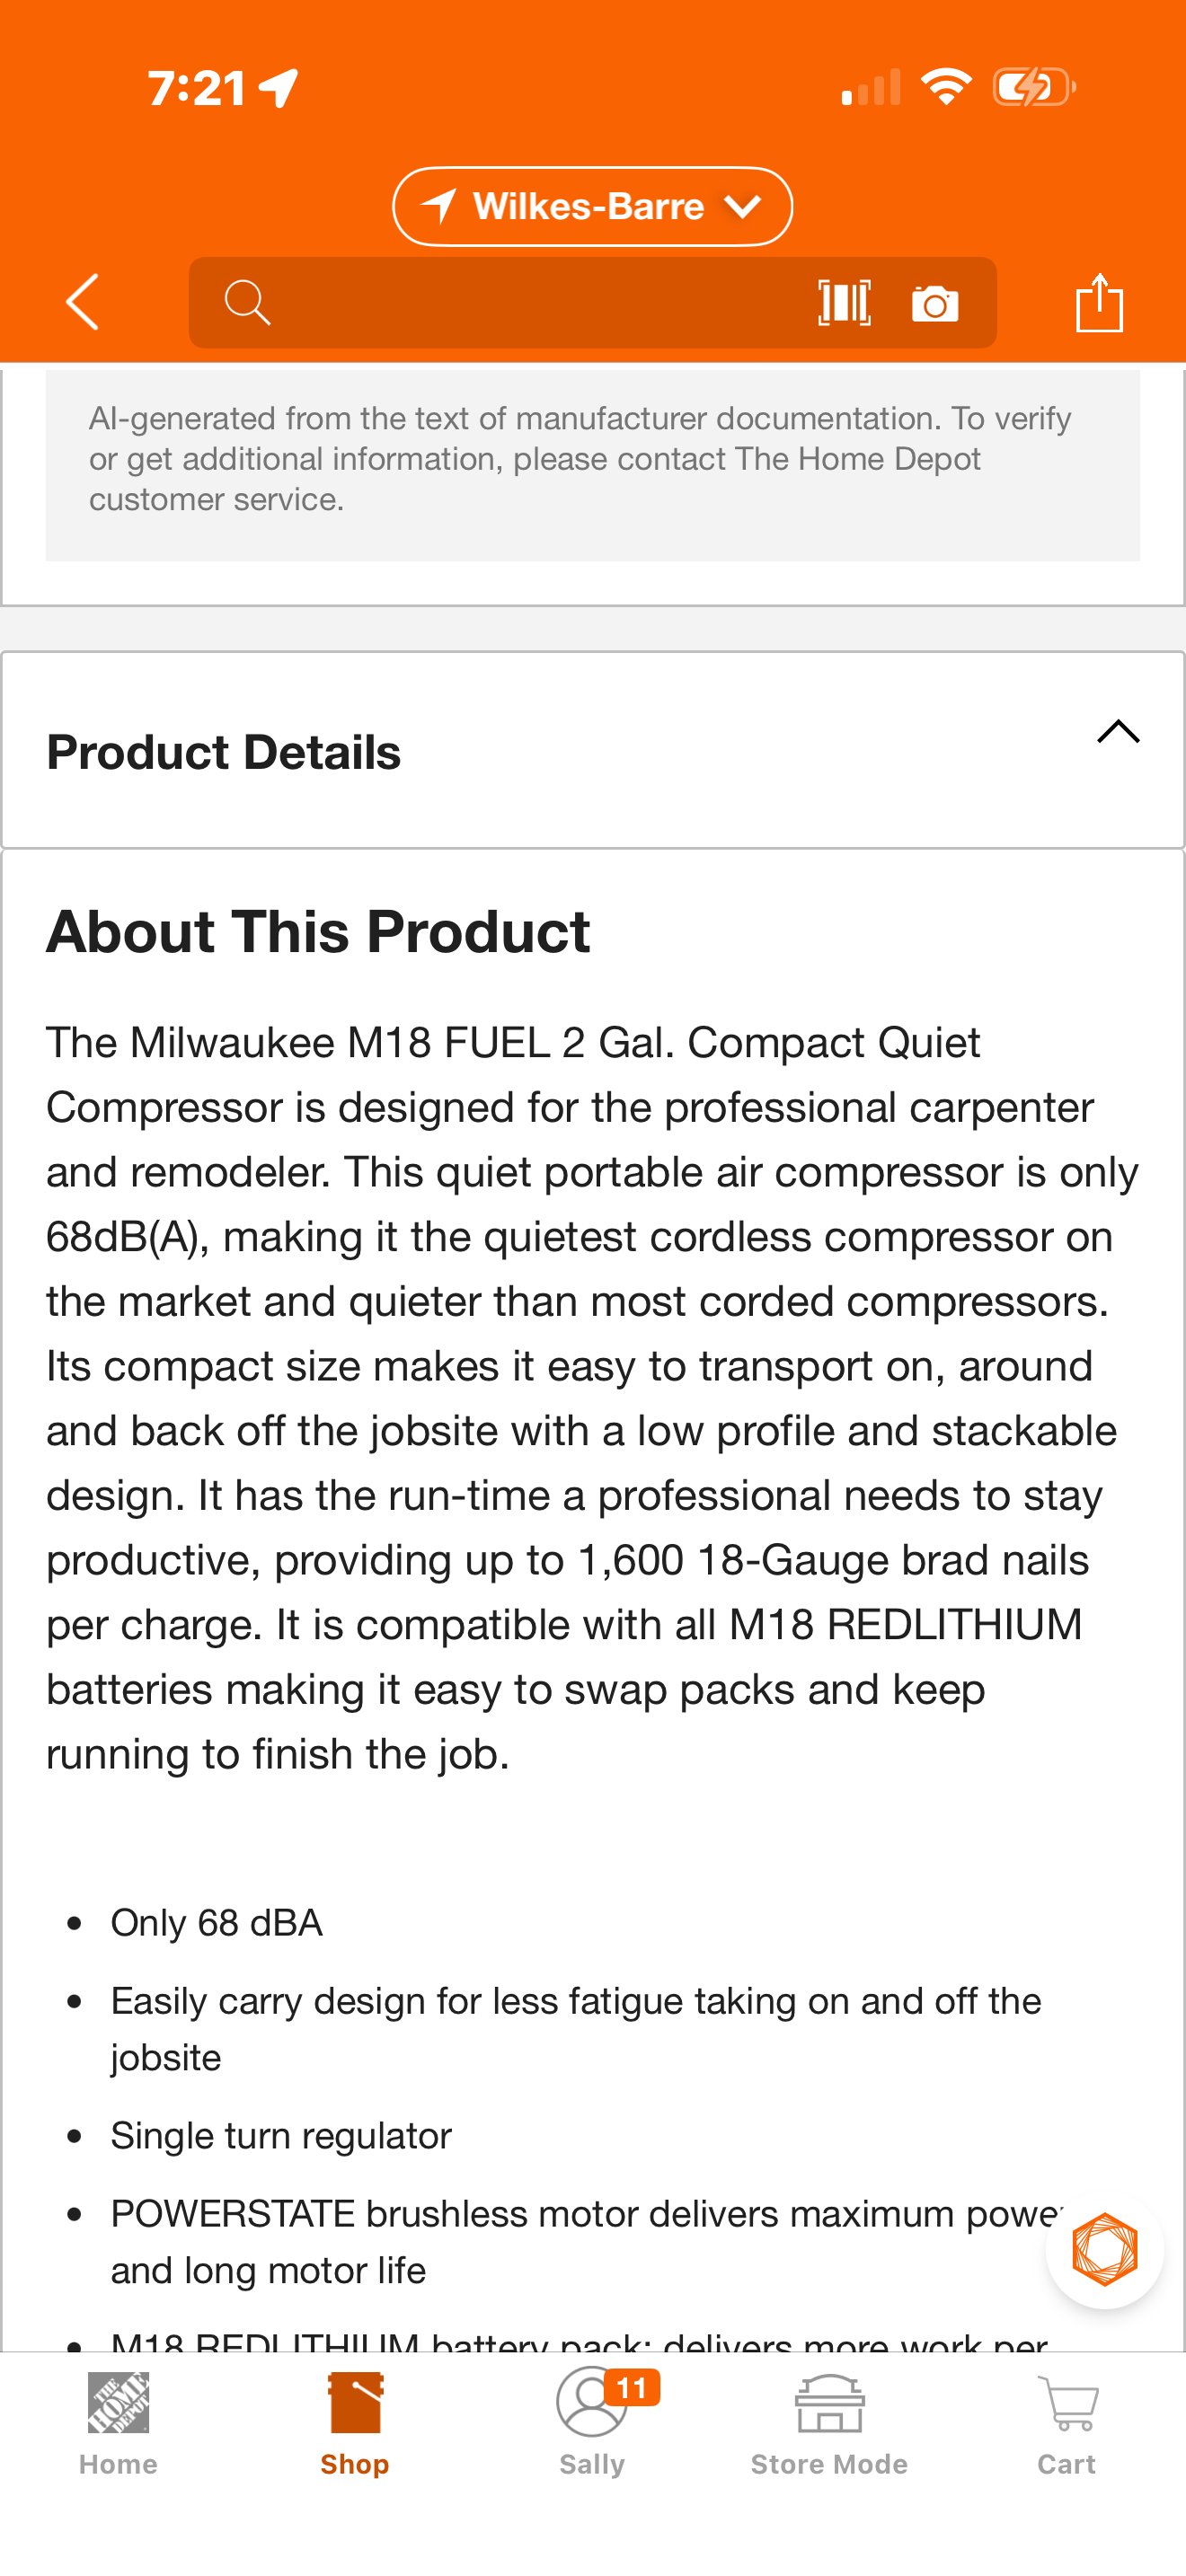This screenshot has height=2576, width=1186.
Task: Collapse the Product Details section chevron
Action: 1117,733
